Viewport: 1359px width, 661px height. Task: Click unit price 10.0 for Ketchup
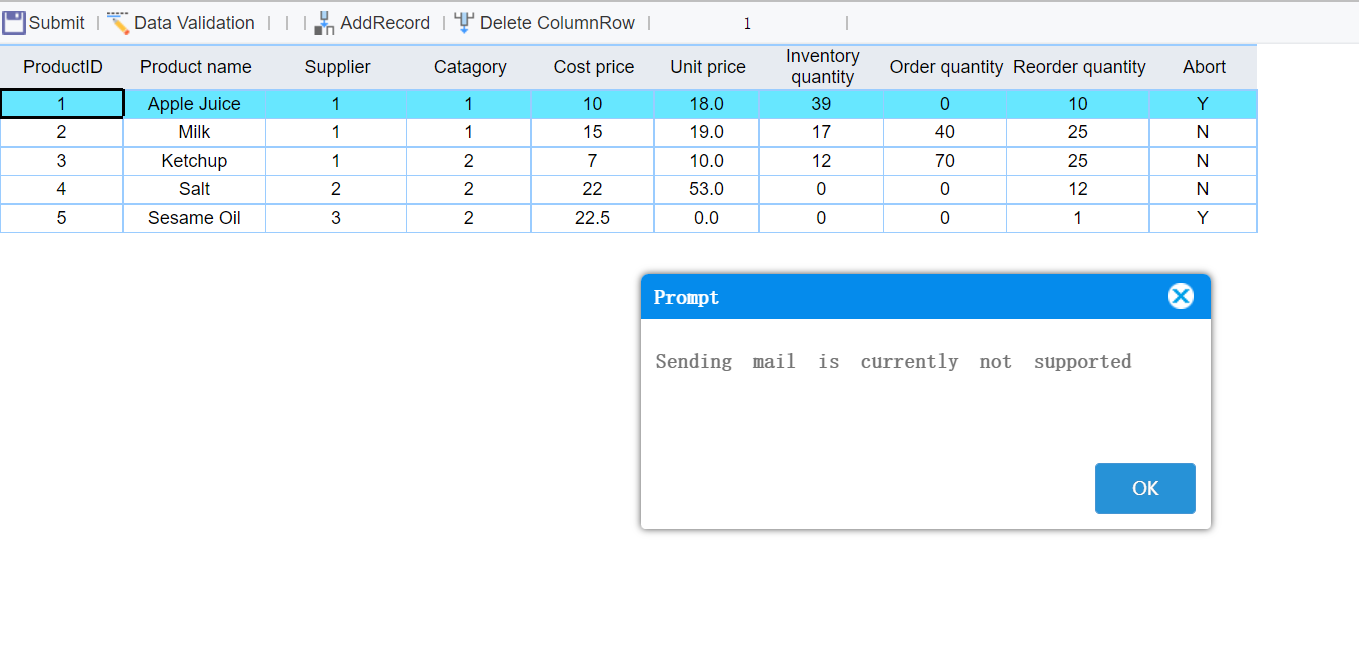(x=707, y=161)
